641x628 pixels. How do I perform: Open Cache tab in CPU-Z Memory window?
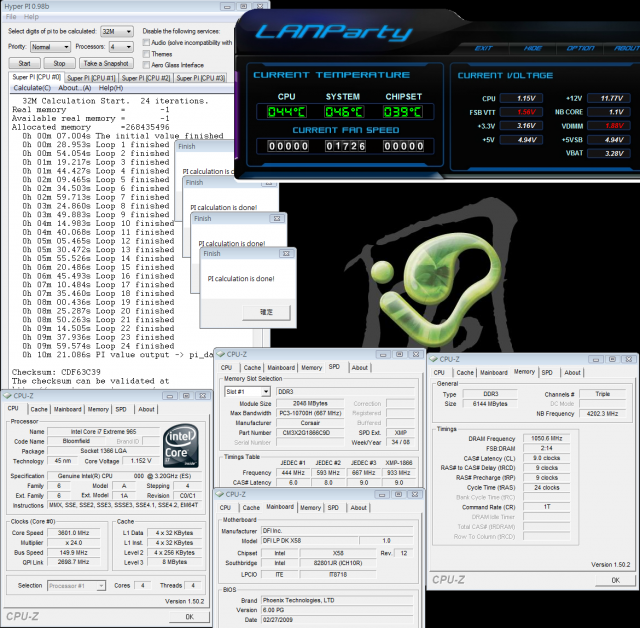tap(465, 372)
